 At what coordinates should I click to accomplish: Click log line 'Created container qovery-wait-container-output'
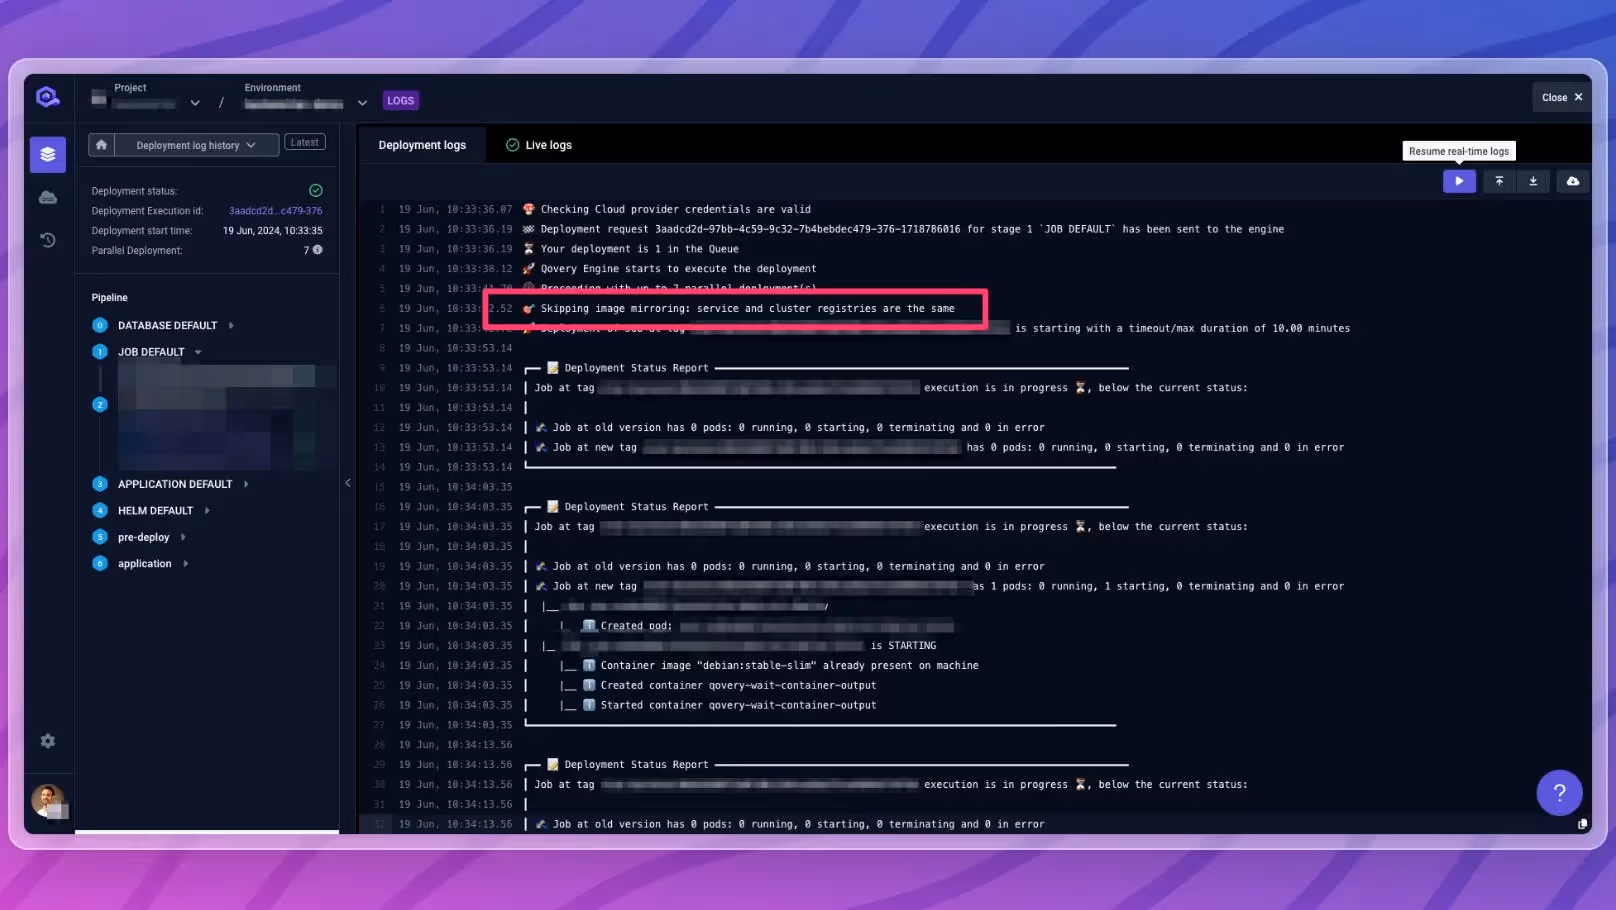pyautogui.click(x=738, y=686)
